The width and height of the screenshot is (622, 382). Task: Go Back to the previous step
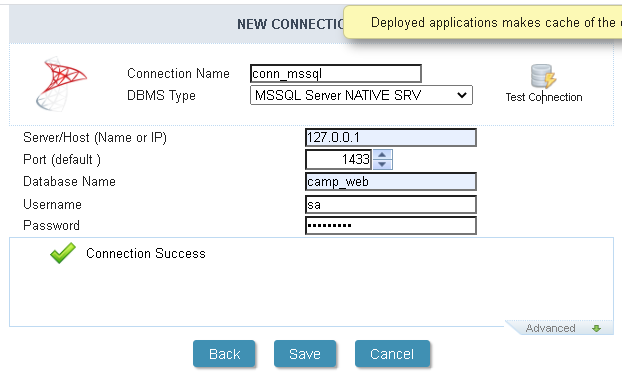coord(224,354)
